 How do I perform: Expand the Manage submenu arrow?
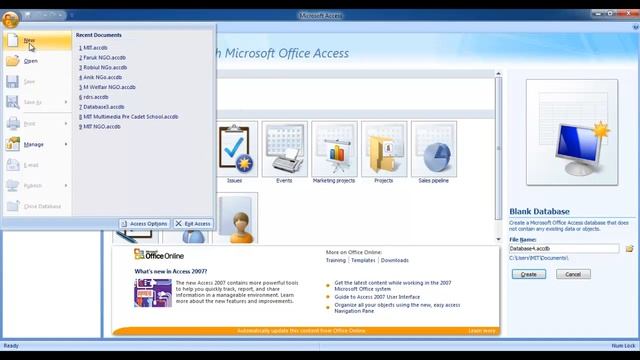(x=66, y=144)
